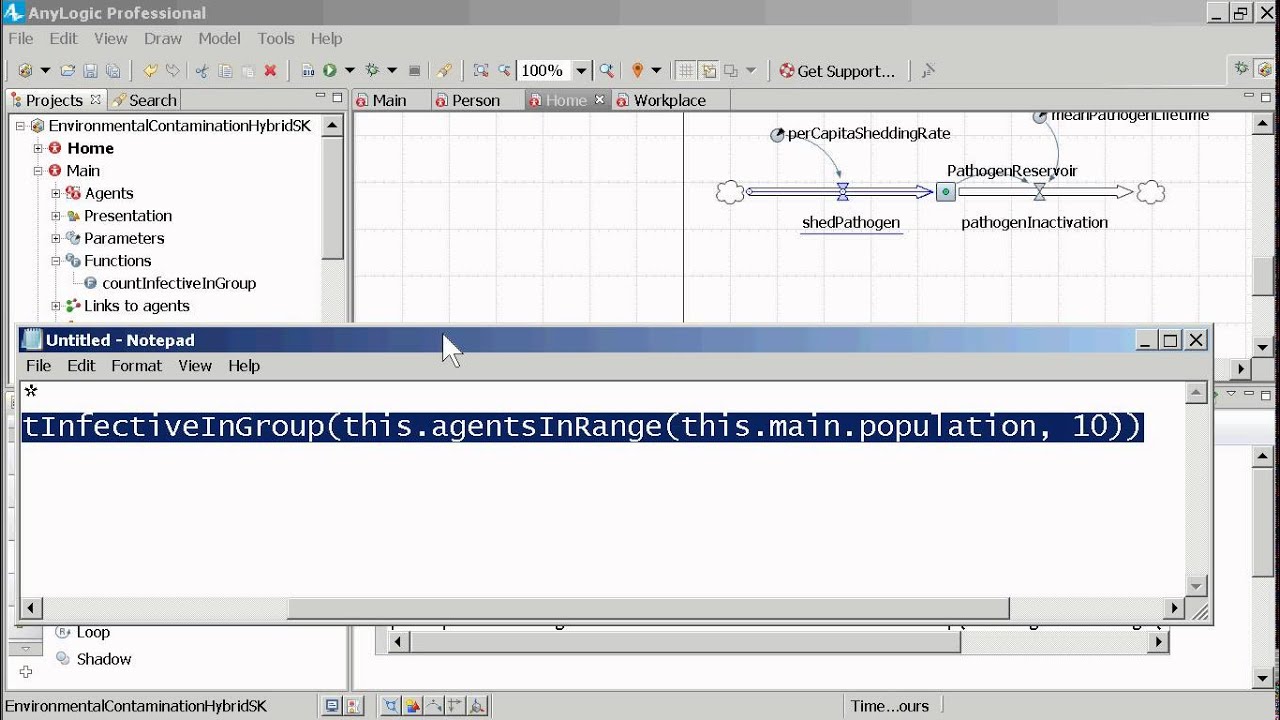Click the green Run model button
The height and width of the screenshot is (720, 1280).
(x=329, y=71)
